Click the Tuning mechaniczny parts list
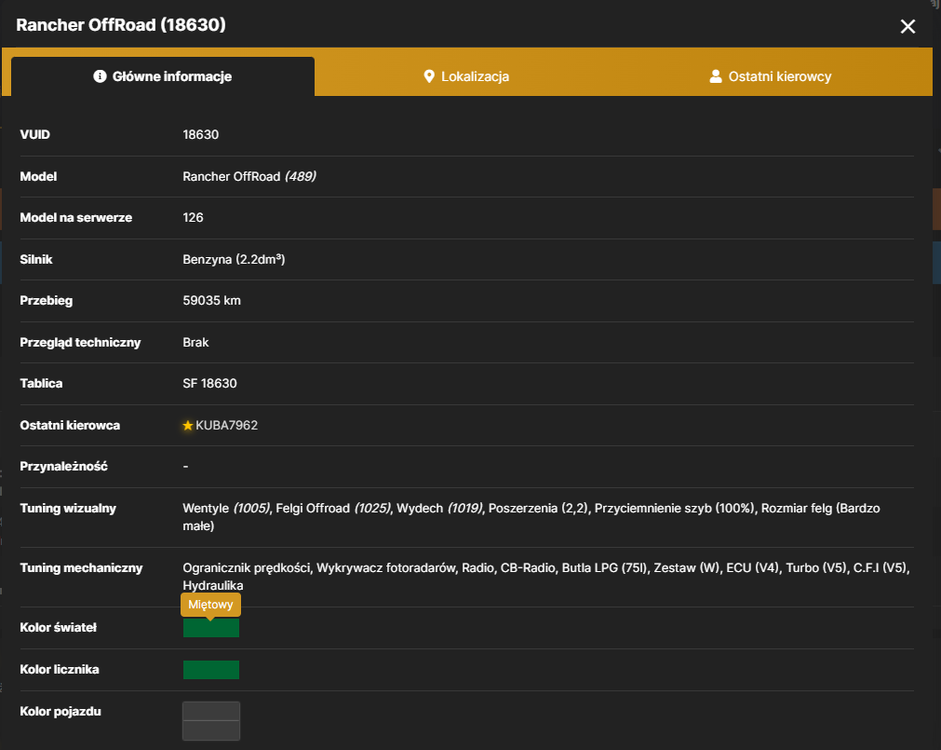The height and width of the screenshot is (750, 941). 547,577
